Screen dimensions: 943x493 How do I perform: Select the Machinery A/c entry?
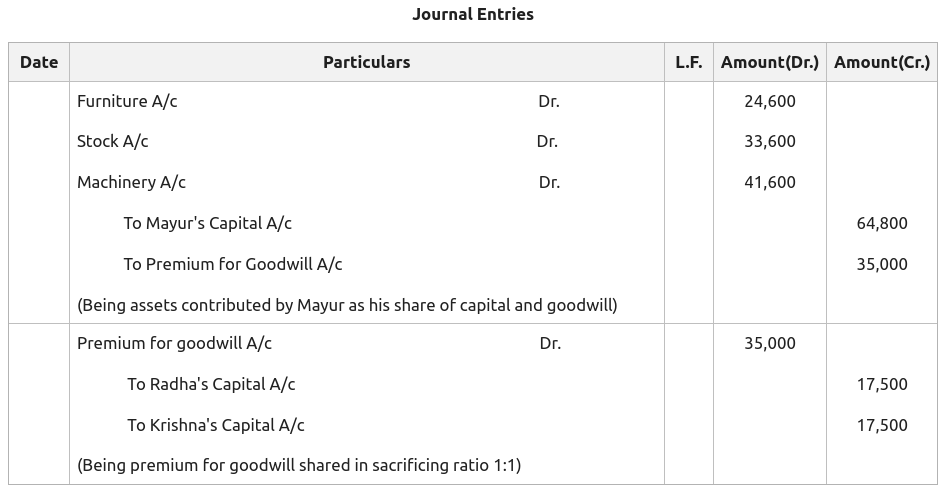131,182
